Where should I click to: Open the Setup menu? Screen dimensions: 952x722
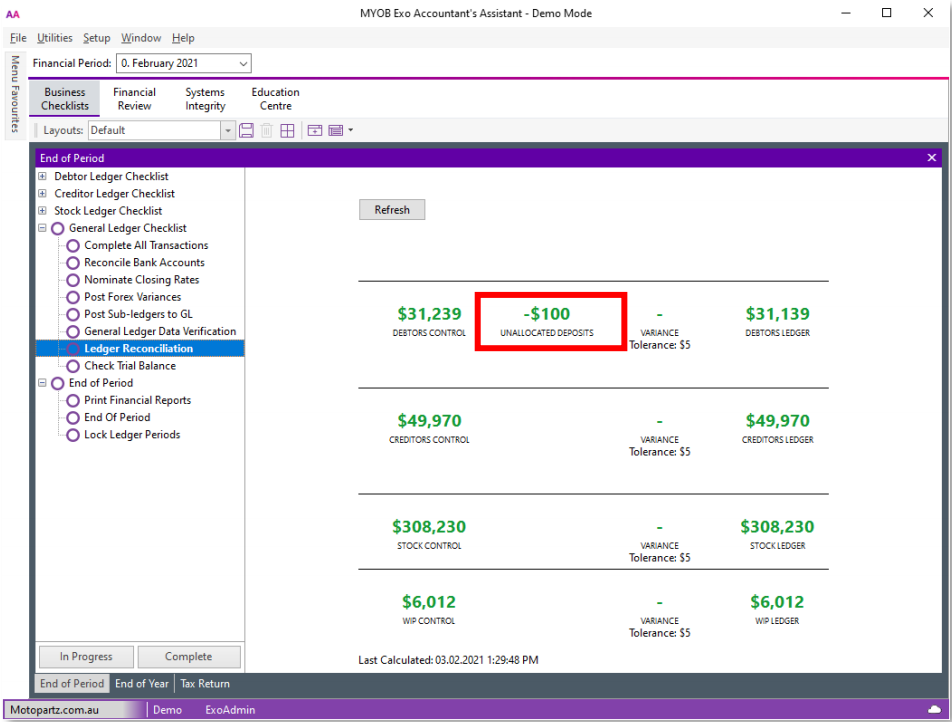coord(97,38)
